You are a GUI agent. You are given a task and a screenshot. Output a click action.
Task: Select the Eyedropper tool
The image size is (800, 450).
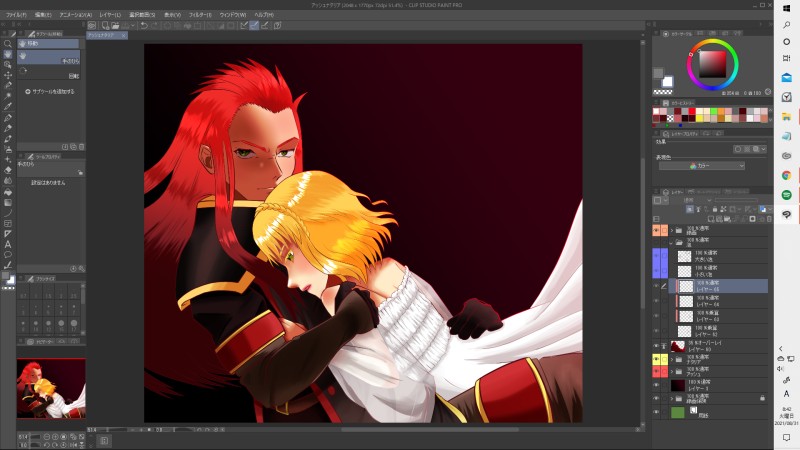(x=8, y=107)
